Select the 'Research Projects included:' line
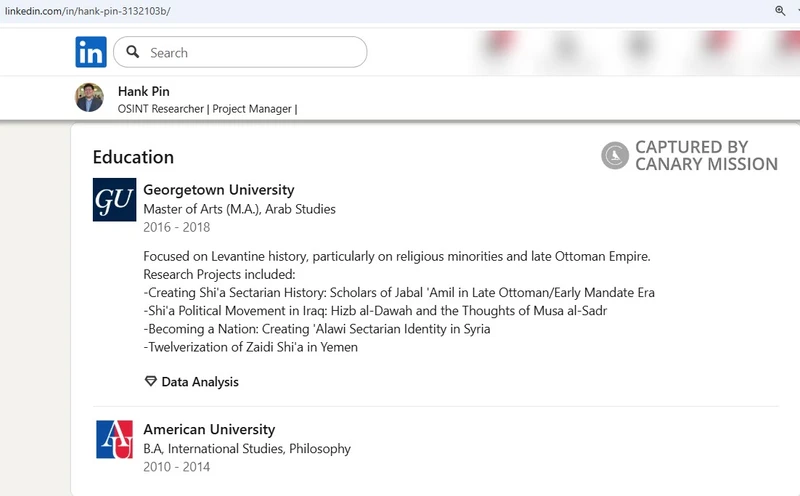 coord(219,275)
